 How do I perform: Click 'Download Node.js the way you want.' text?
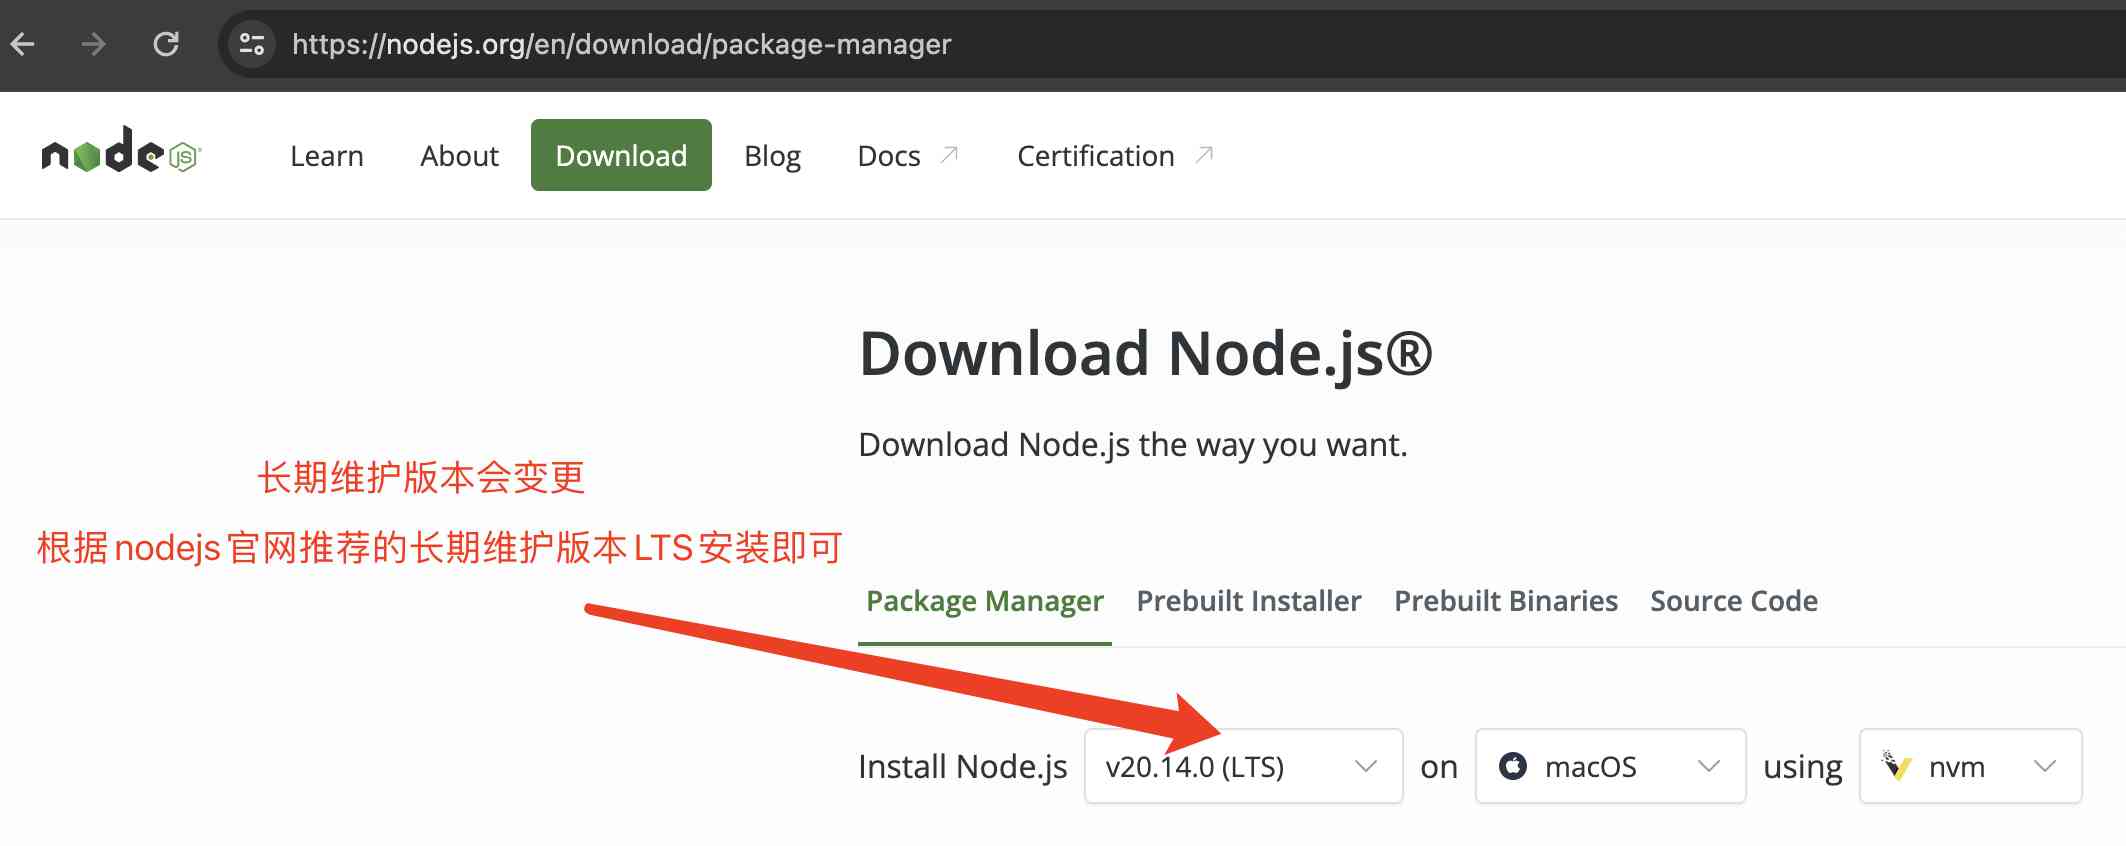pos(1133,444)
